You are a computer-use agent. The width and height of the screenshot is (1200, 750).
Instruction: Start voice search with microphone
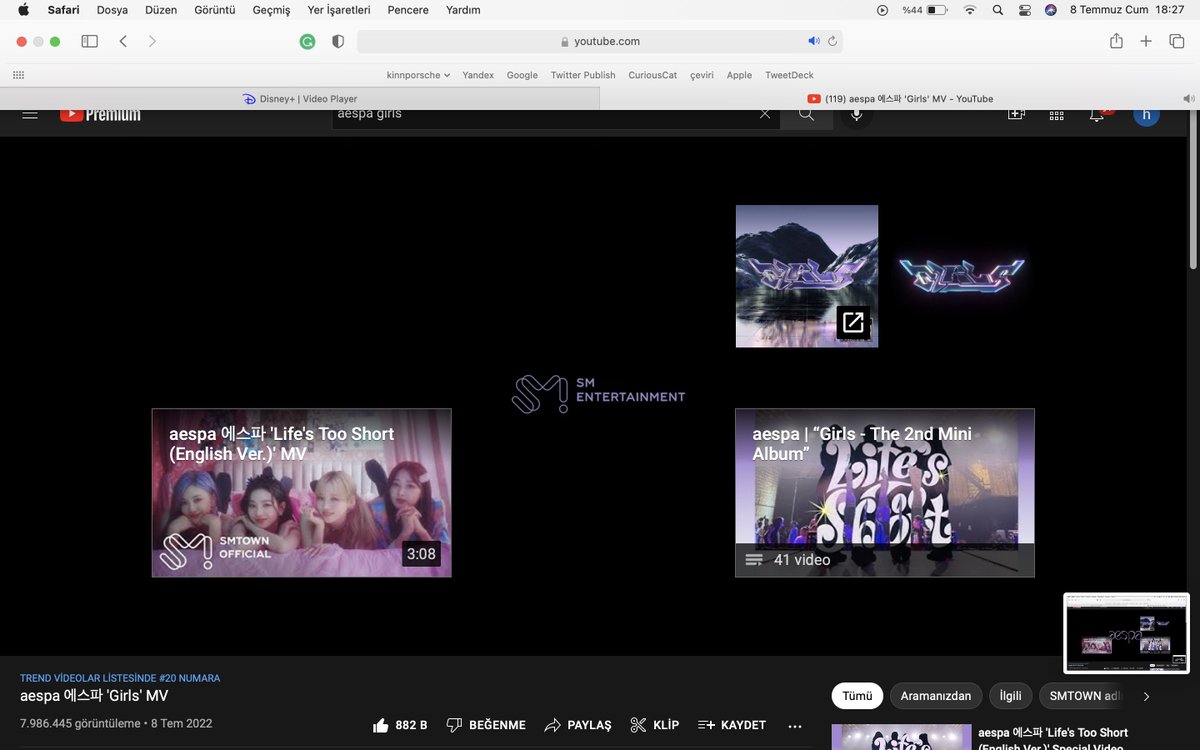point(856,115)
